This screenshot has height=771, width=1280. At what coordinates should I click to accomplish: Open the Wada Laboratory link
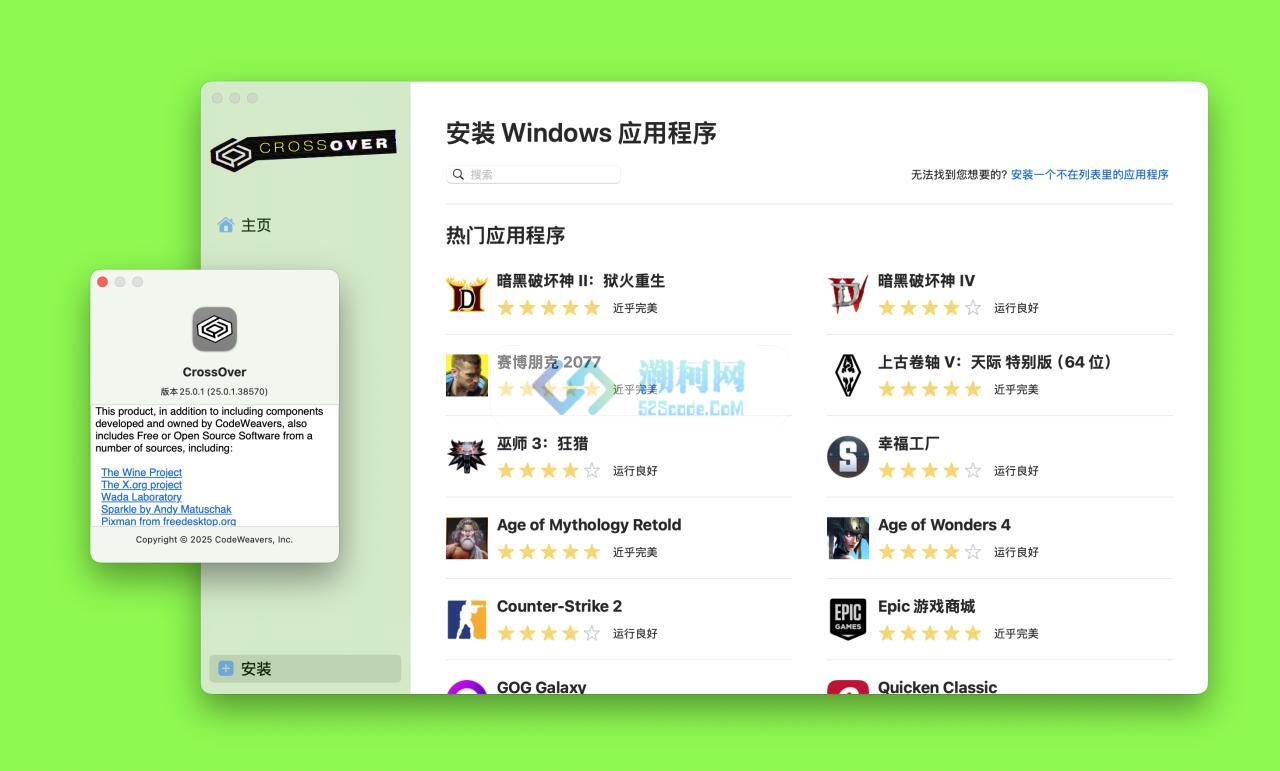pyautogui.click(x=141, y=497)
